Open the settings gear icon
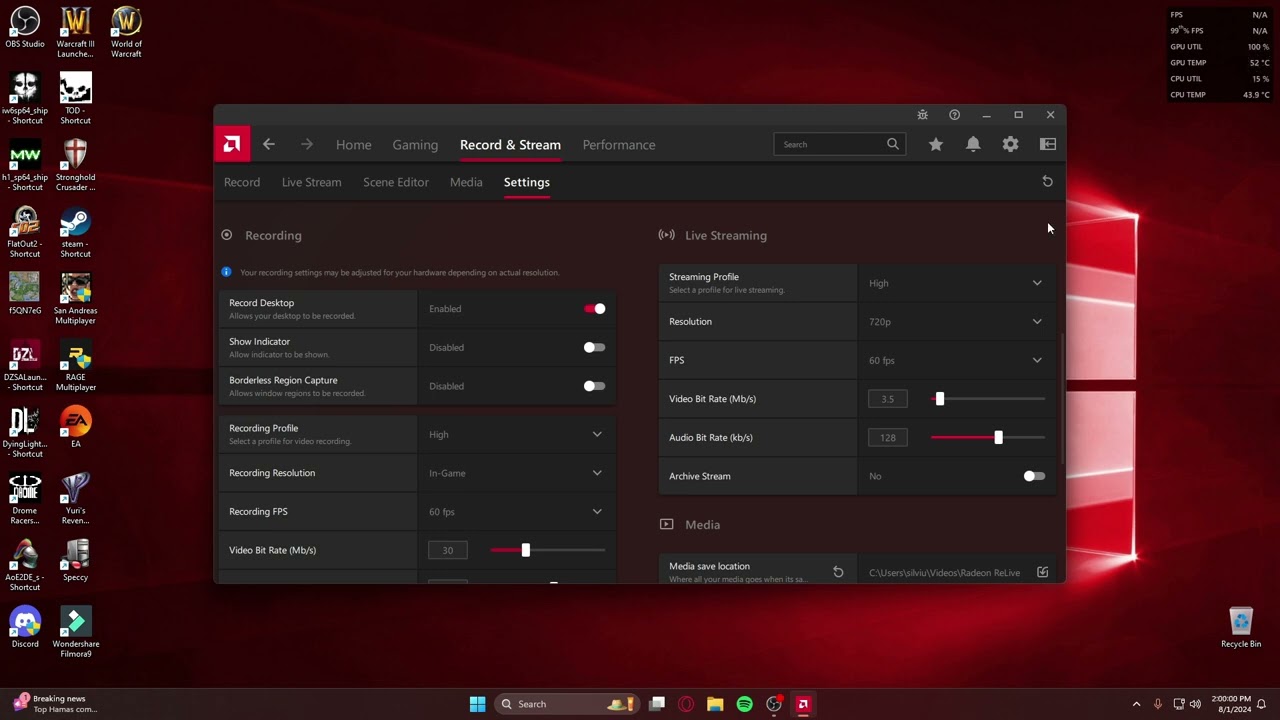The height and width of the screenshot is (720, 1280). click(1011, 144)
